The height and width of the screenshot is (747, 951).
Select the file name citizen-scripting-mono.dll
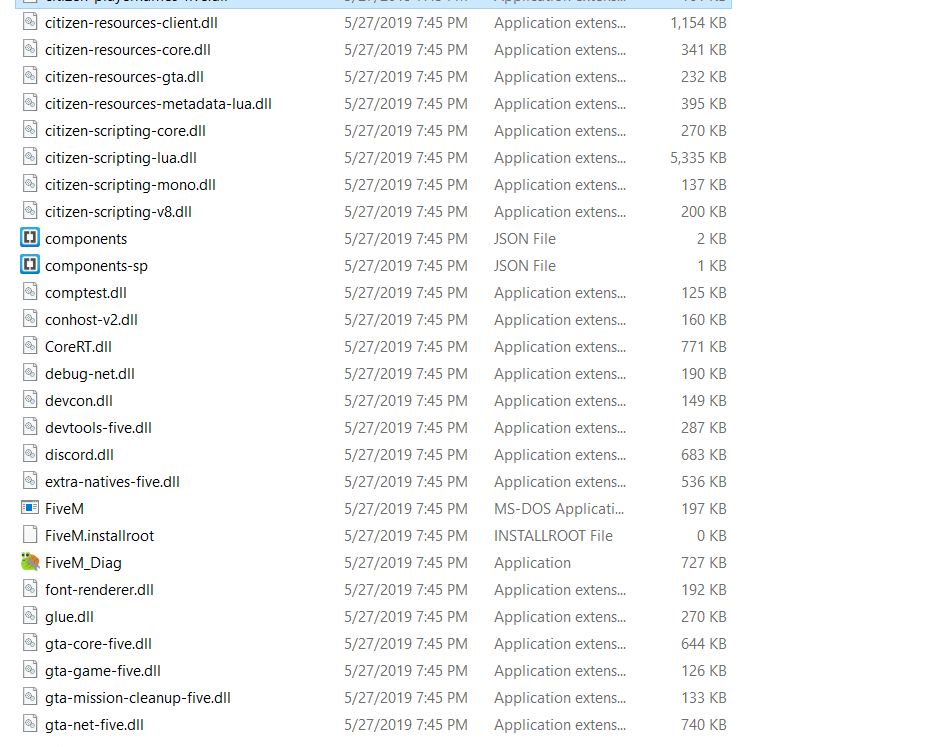[x=130, y=185]
